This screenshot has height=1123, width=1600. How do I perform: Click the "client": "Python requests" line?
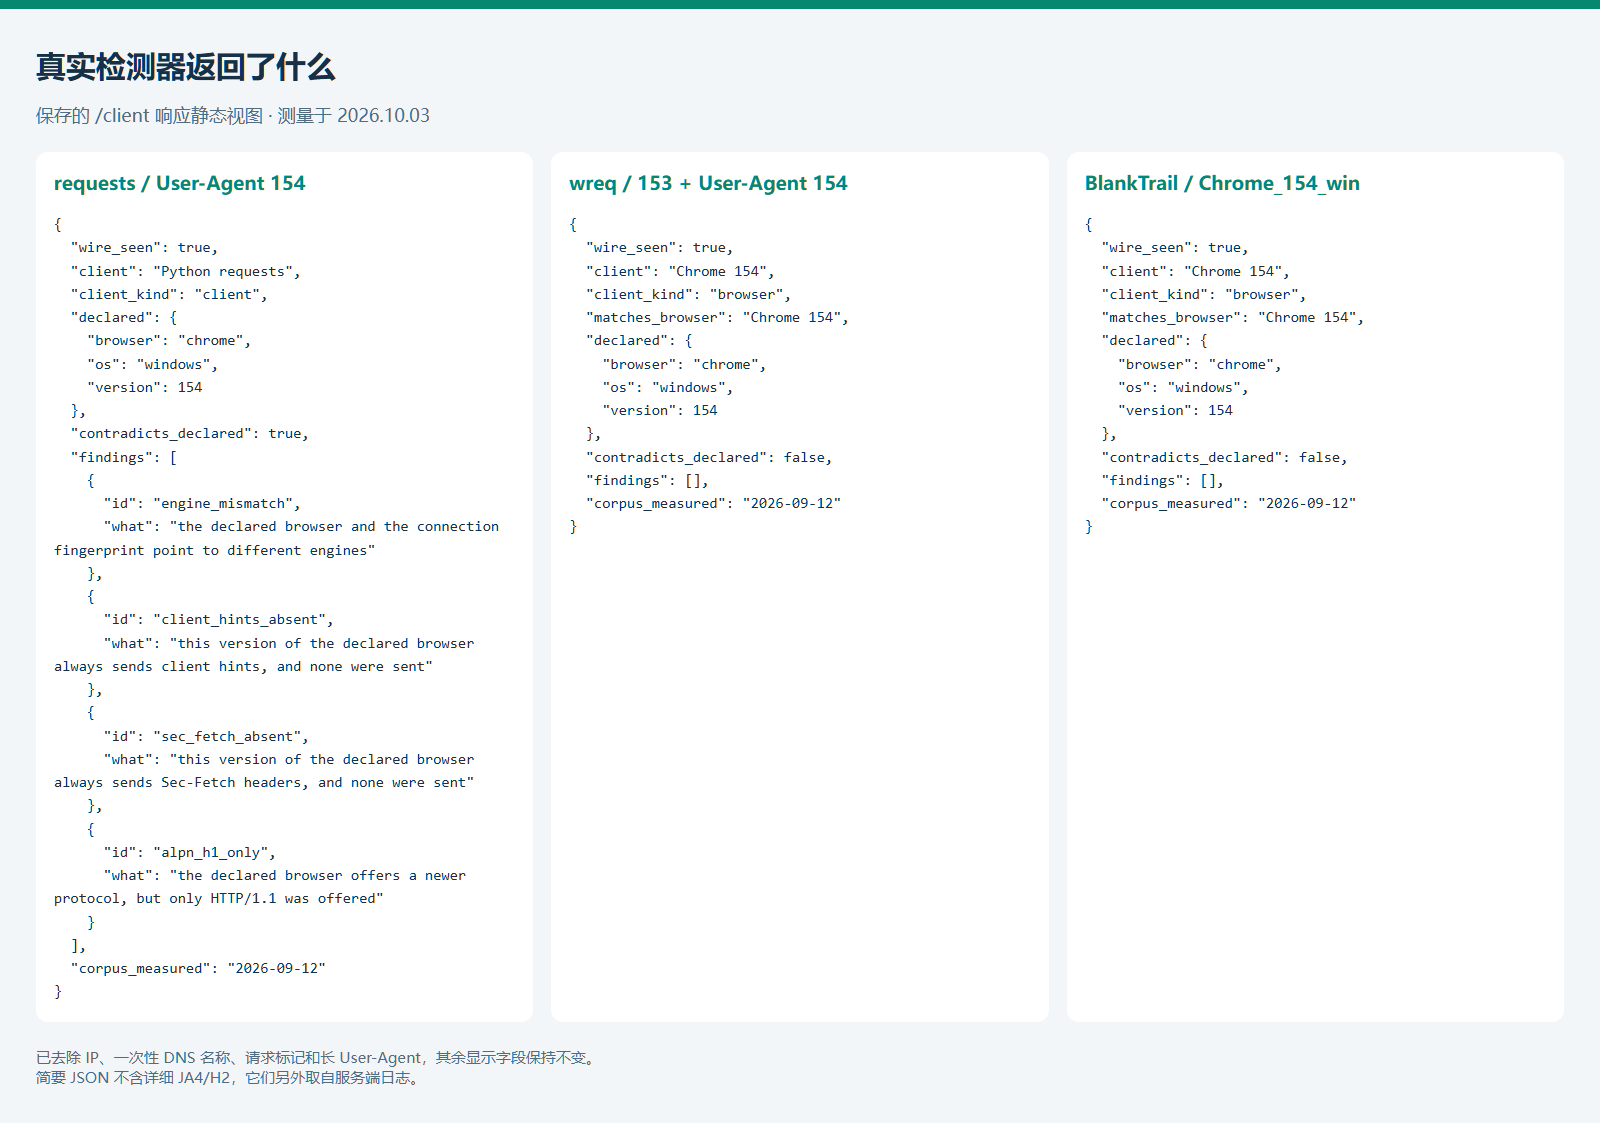(186, 271)
